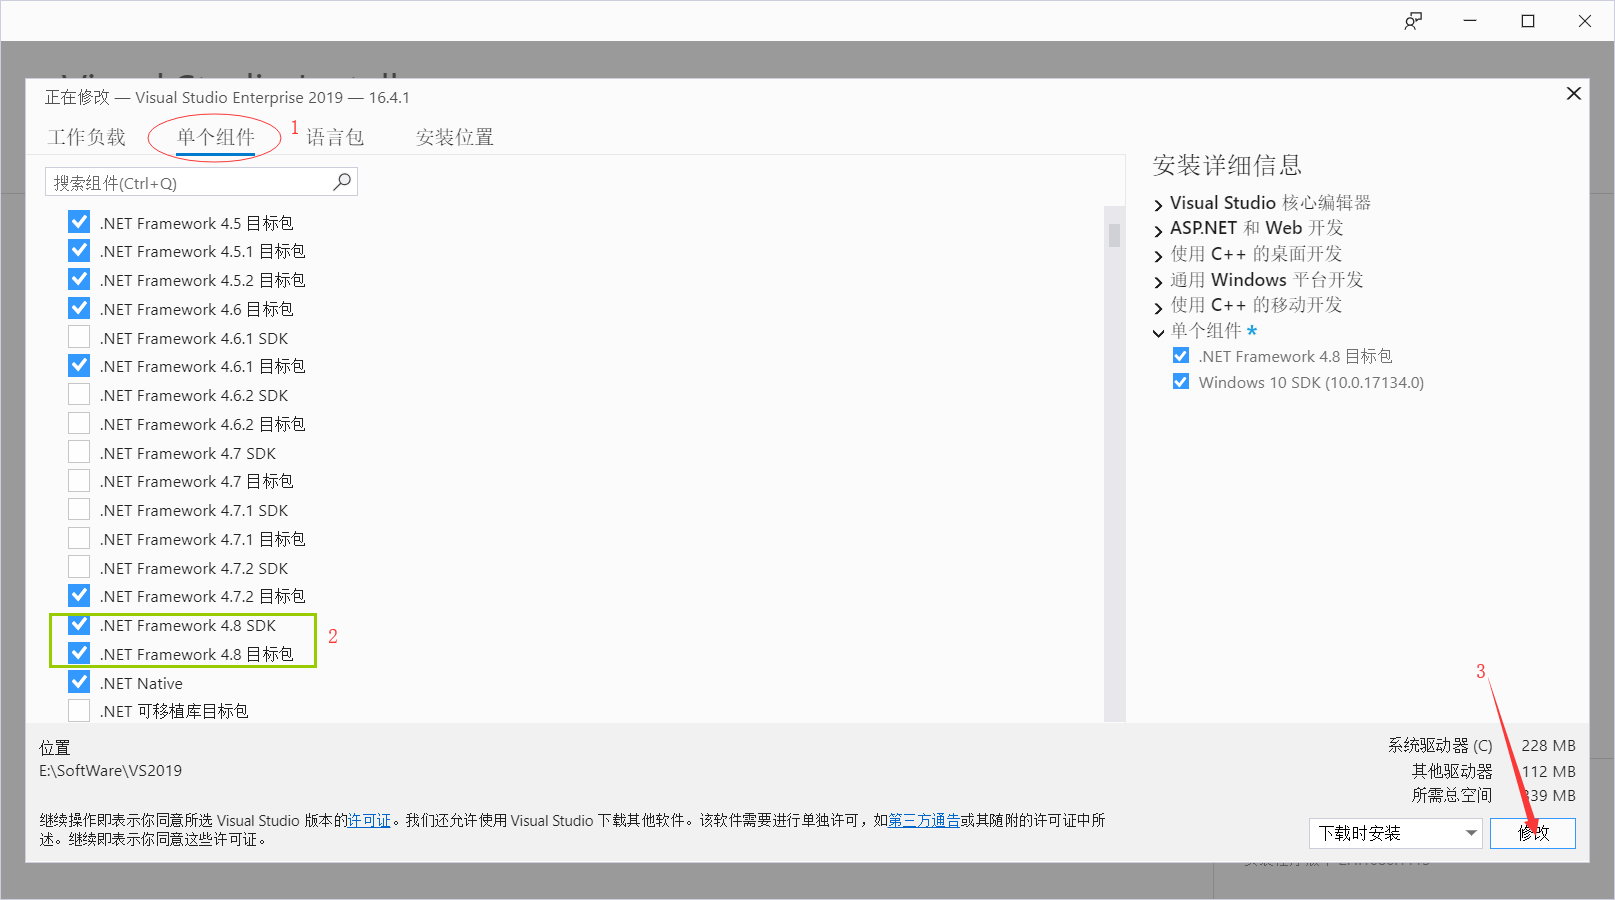Switch to the 工作负载 tab
This screenshot has height=900, width=1615.
click(x=86, y=137)
